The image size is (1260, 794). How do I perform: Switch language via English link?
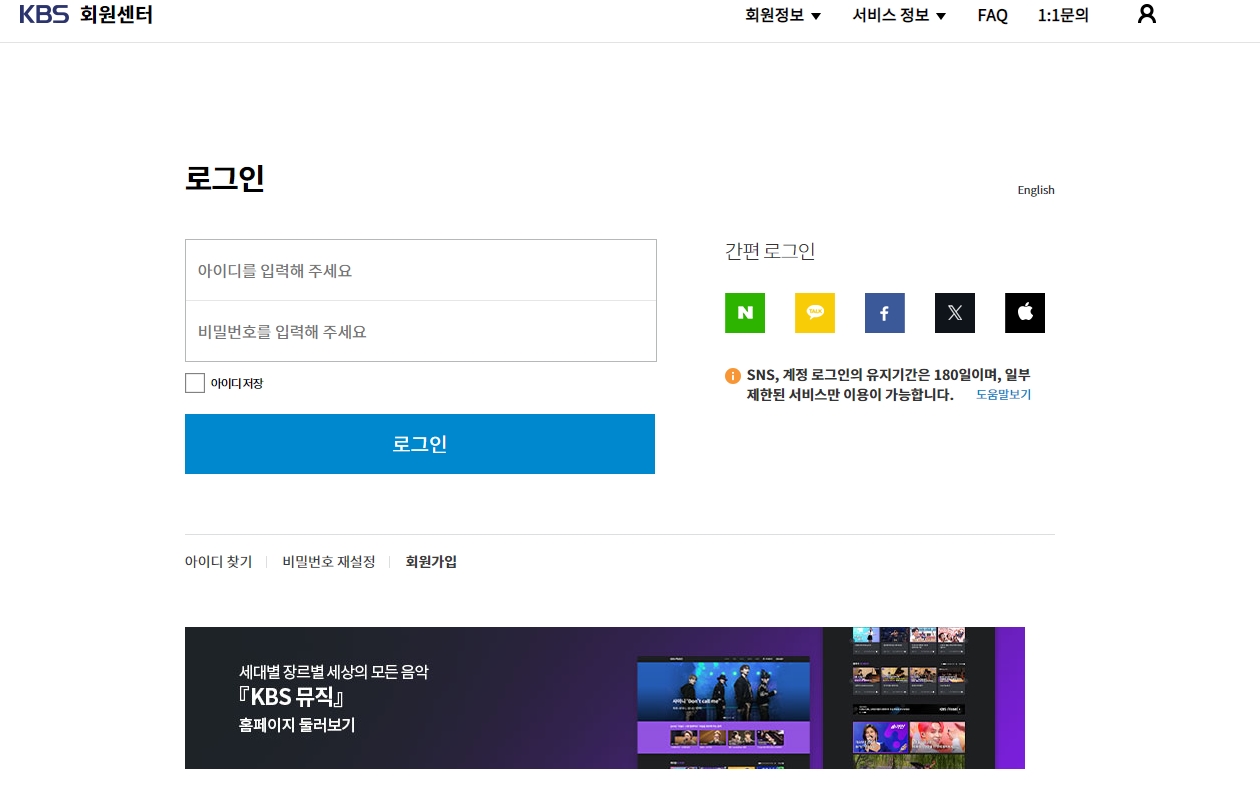coord(1036,190)
